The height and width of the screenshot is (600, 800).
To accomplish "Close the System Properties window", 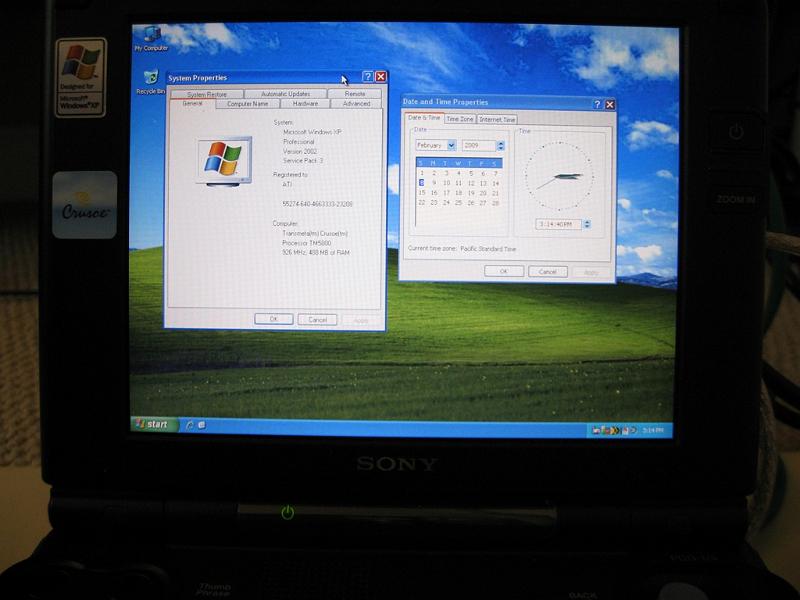I will click(x=381, y=77).
